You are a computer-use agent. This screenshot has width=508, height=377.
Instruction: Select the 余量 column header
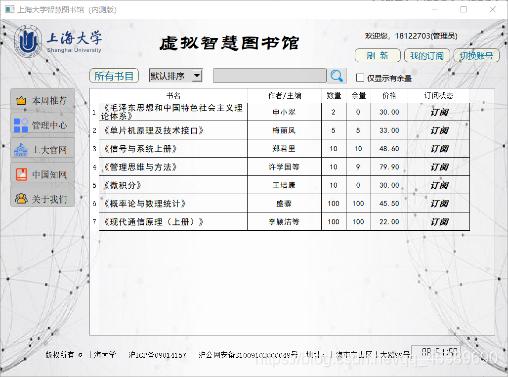tap(359, 96)
